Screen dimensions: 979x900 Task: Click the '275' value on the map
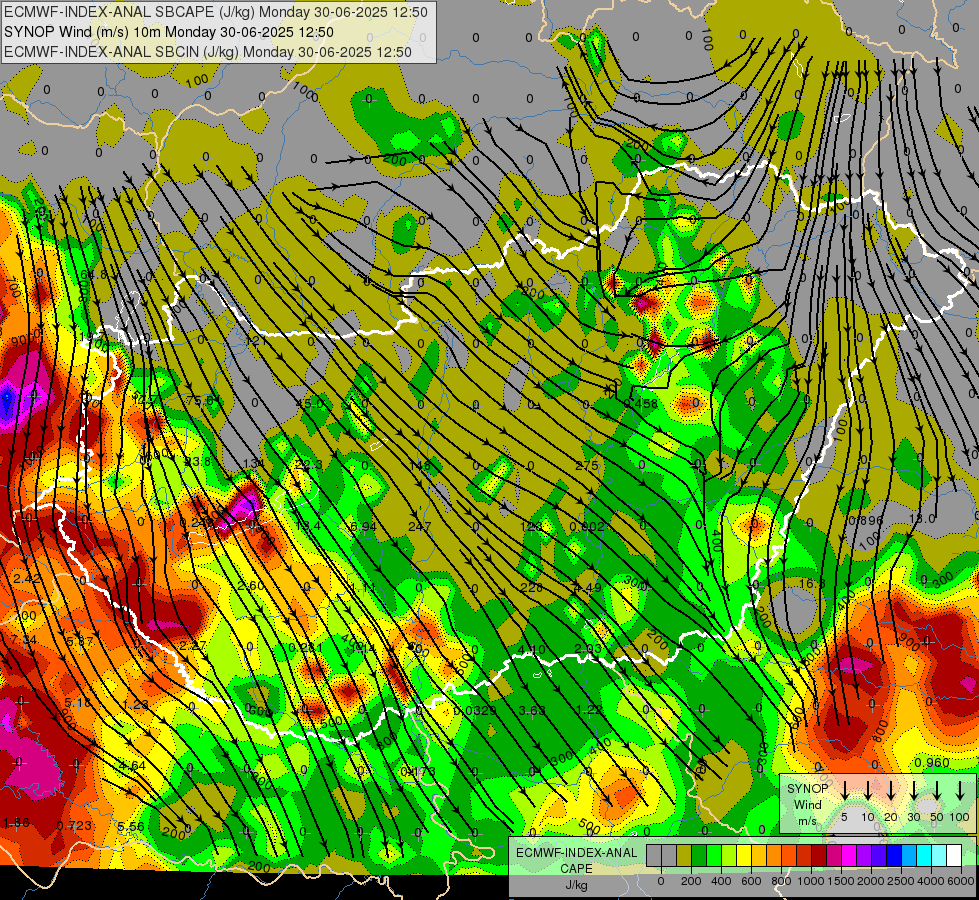coord(587,465)
